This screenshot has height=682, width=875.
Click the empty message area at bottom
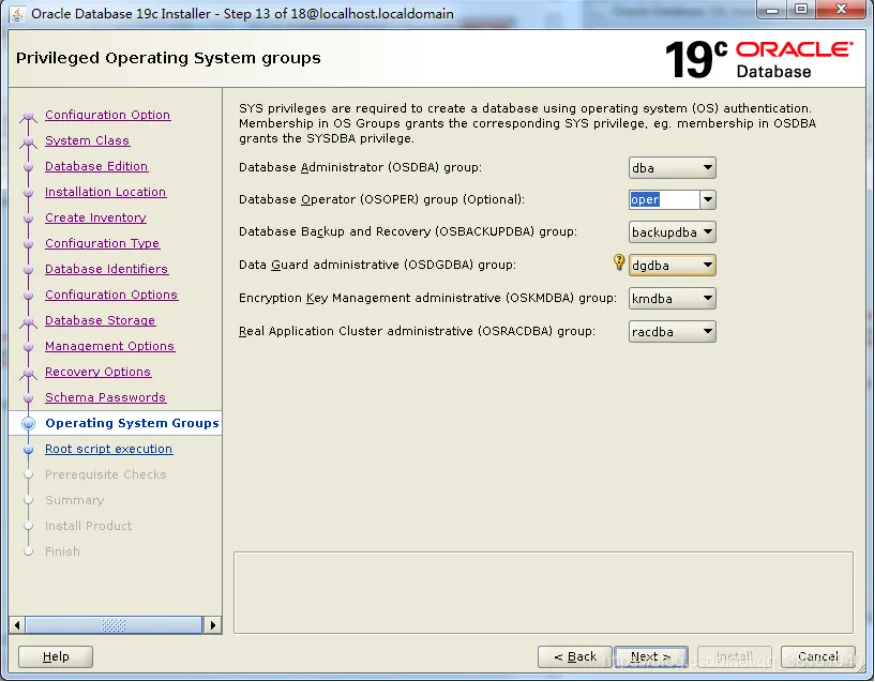pyautogui.click(x=543, y=593)
